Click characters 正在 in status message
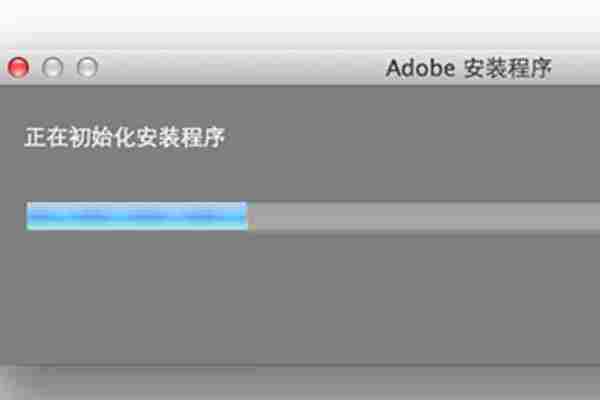The width and height of the screenshot is (600, 400). point(46,137)
